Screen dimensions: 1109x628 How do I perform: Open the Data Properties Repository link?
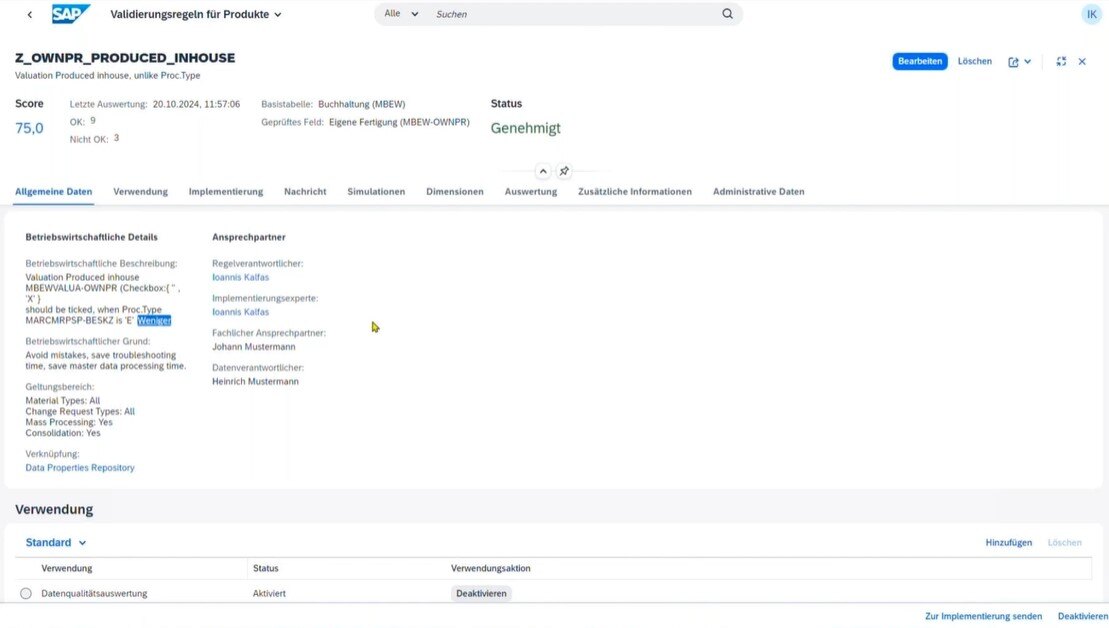tap(80, 466)
